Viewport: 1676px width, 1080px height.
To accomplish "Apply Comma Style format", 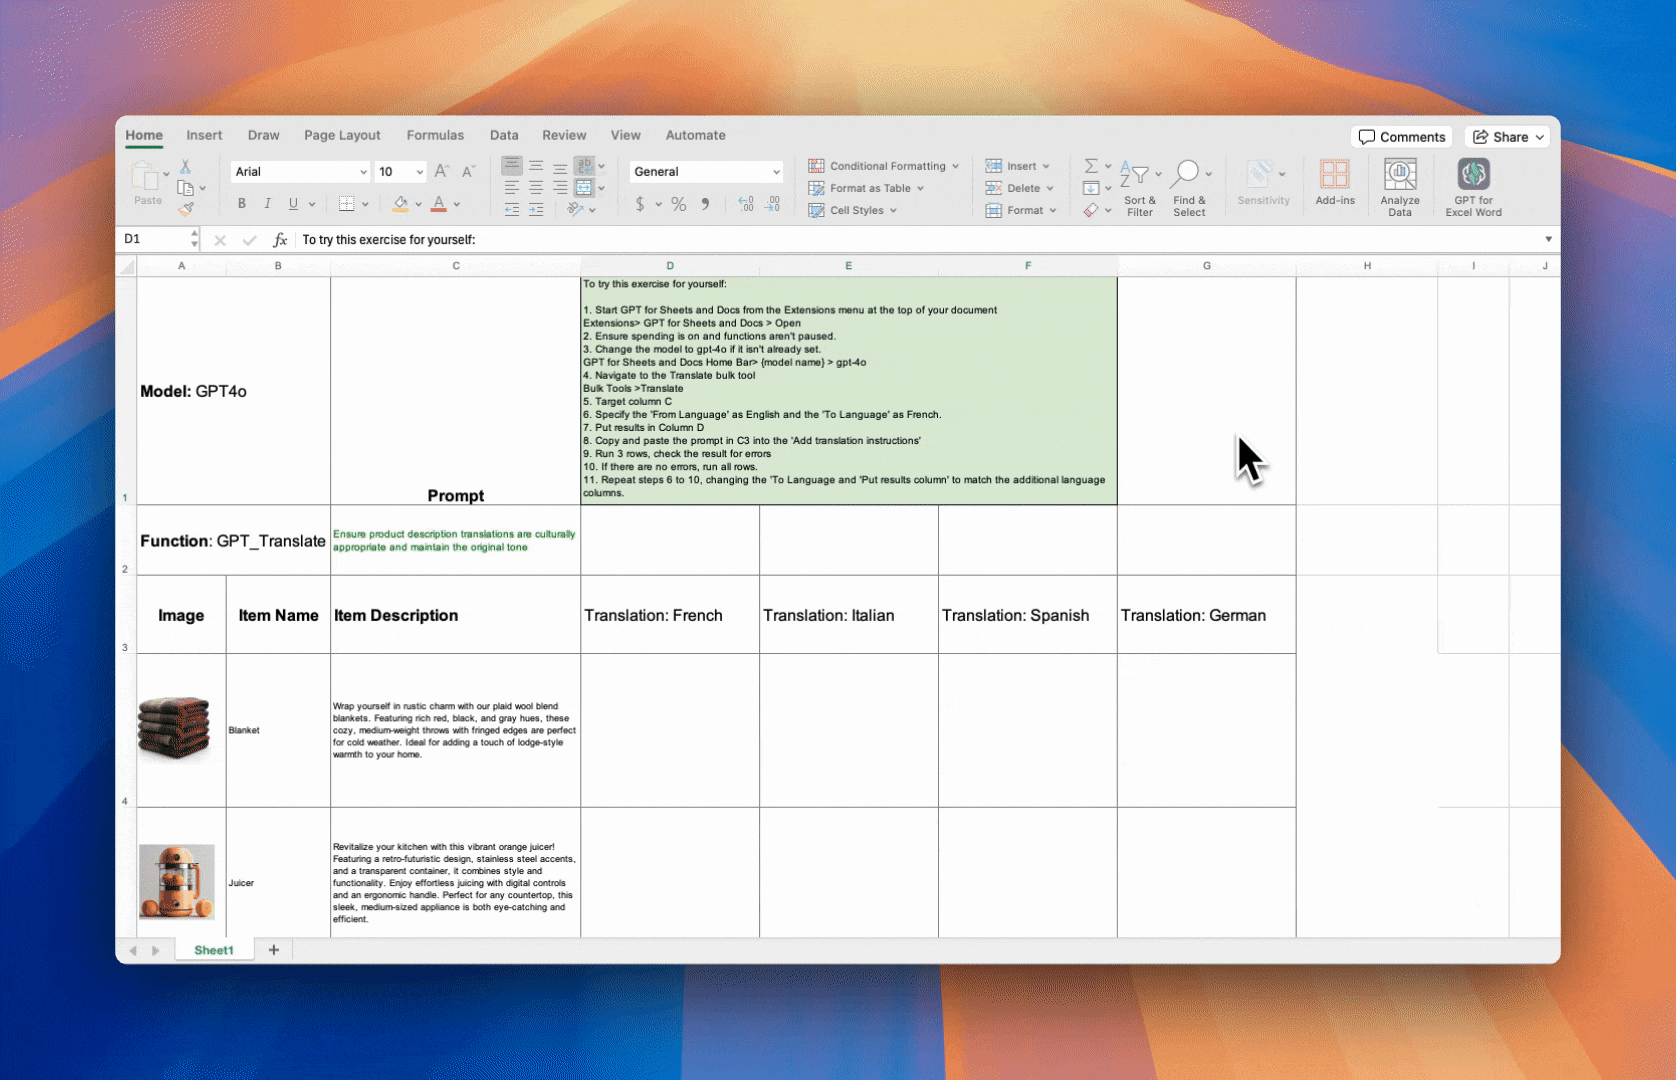I will coord(706,204).
